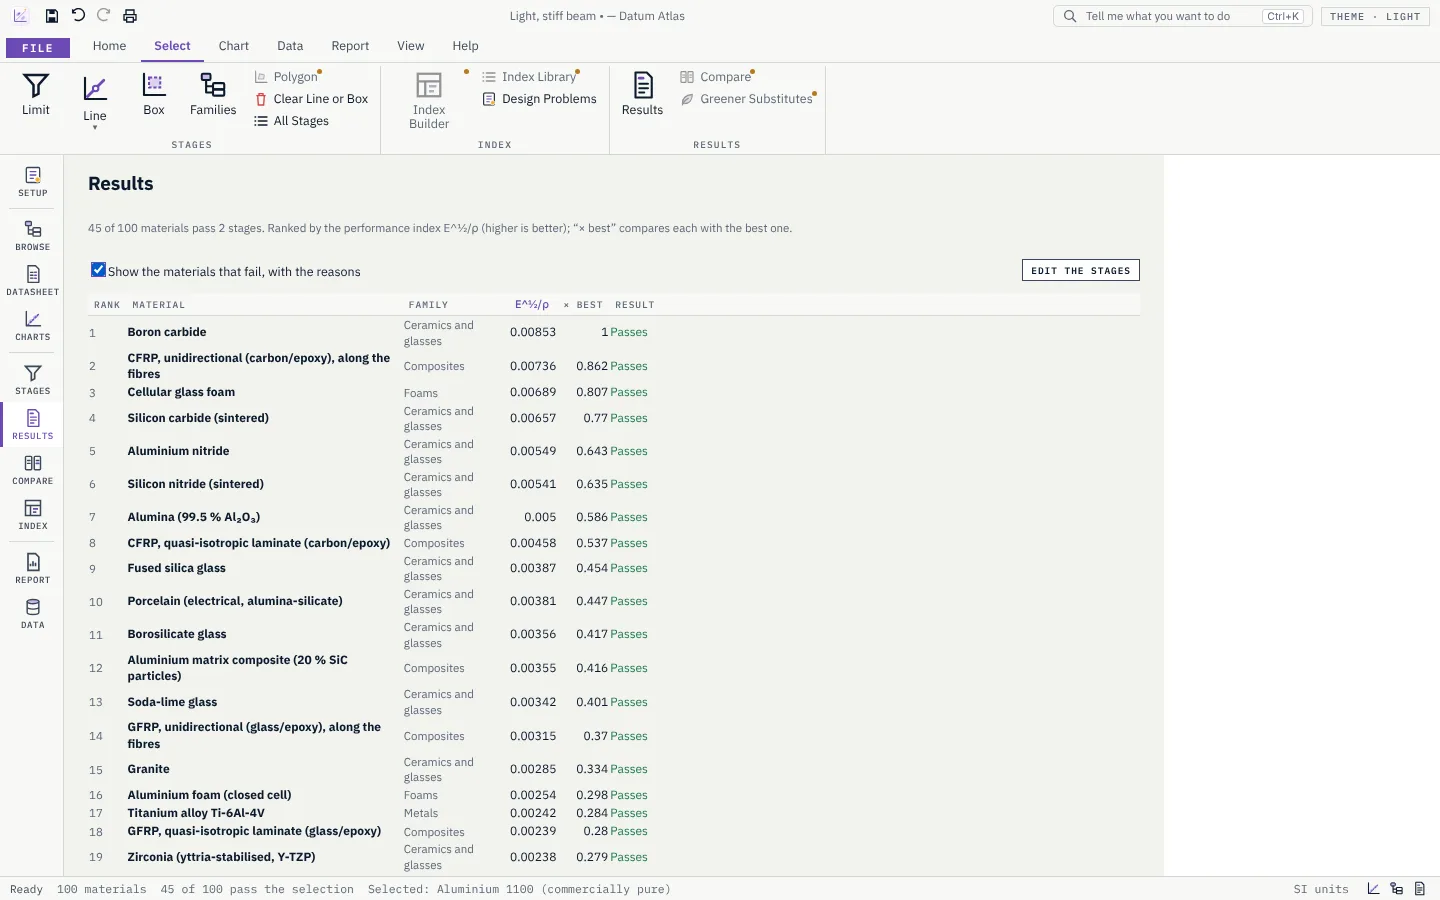
Task: Open the Index Builder
Action: point(429,101)
